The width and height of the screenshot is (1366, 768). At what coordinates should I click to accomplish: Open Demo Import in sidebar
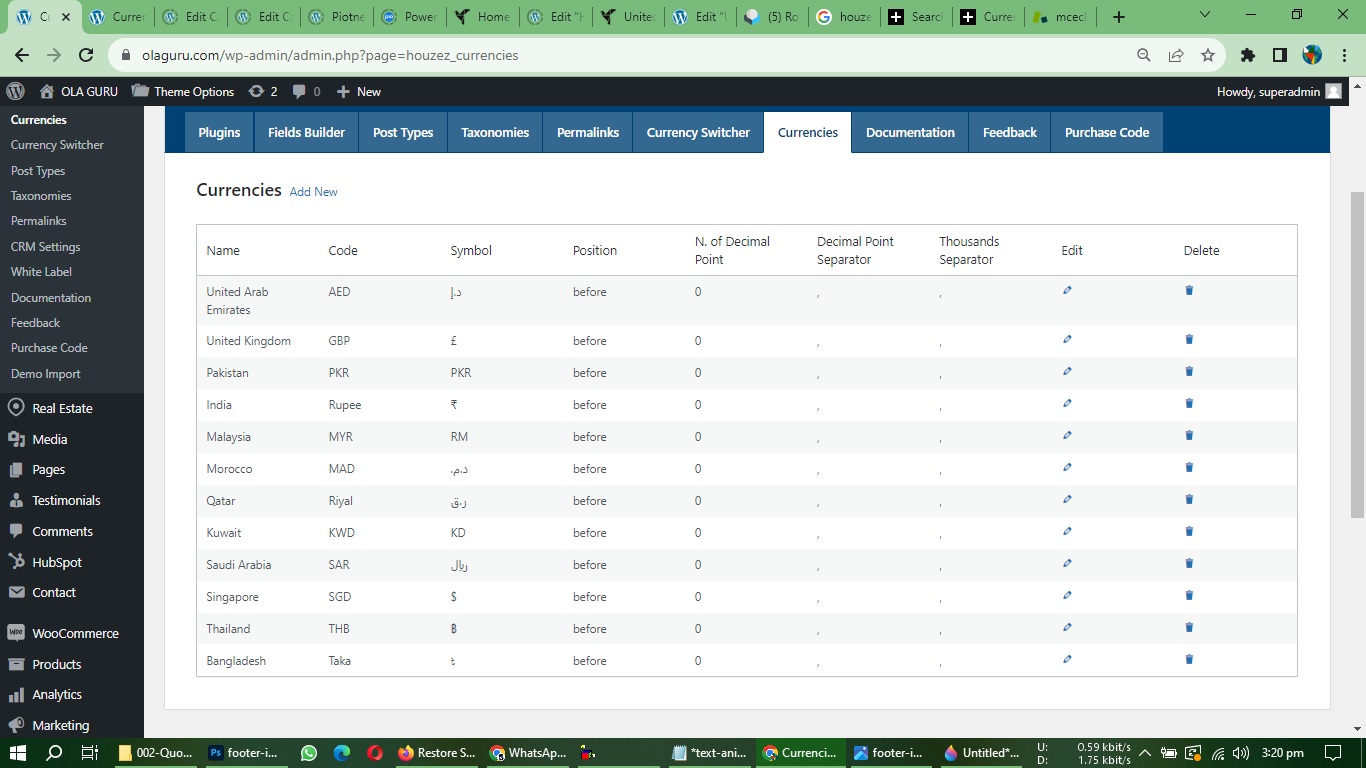coord(46,374)
